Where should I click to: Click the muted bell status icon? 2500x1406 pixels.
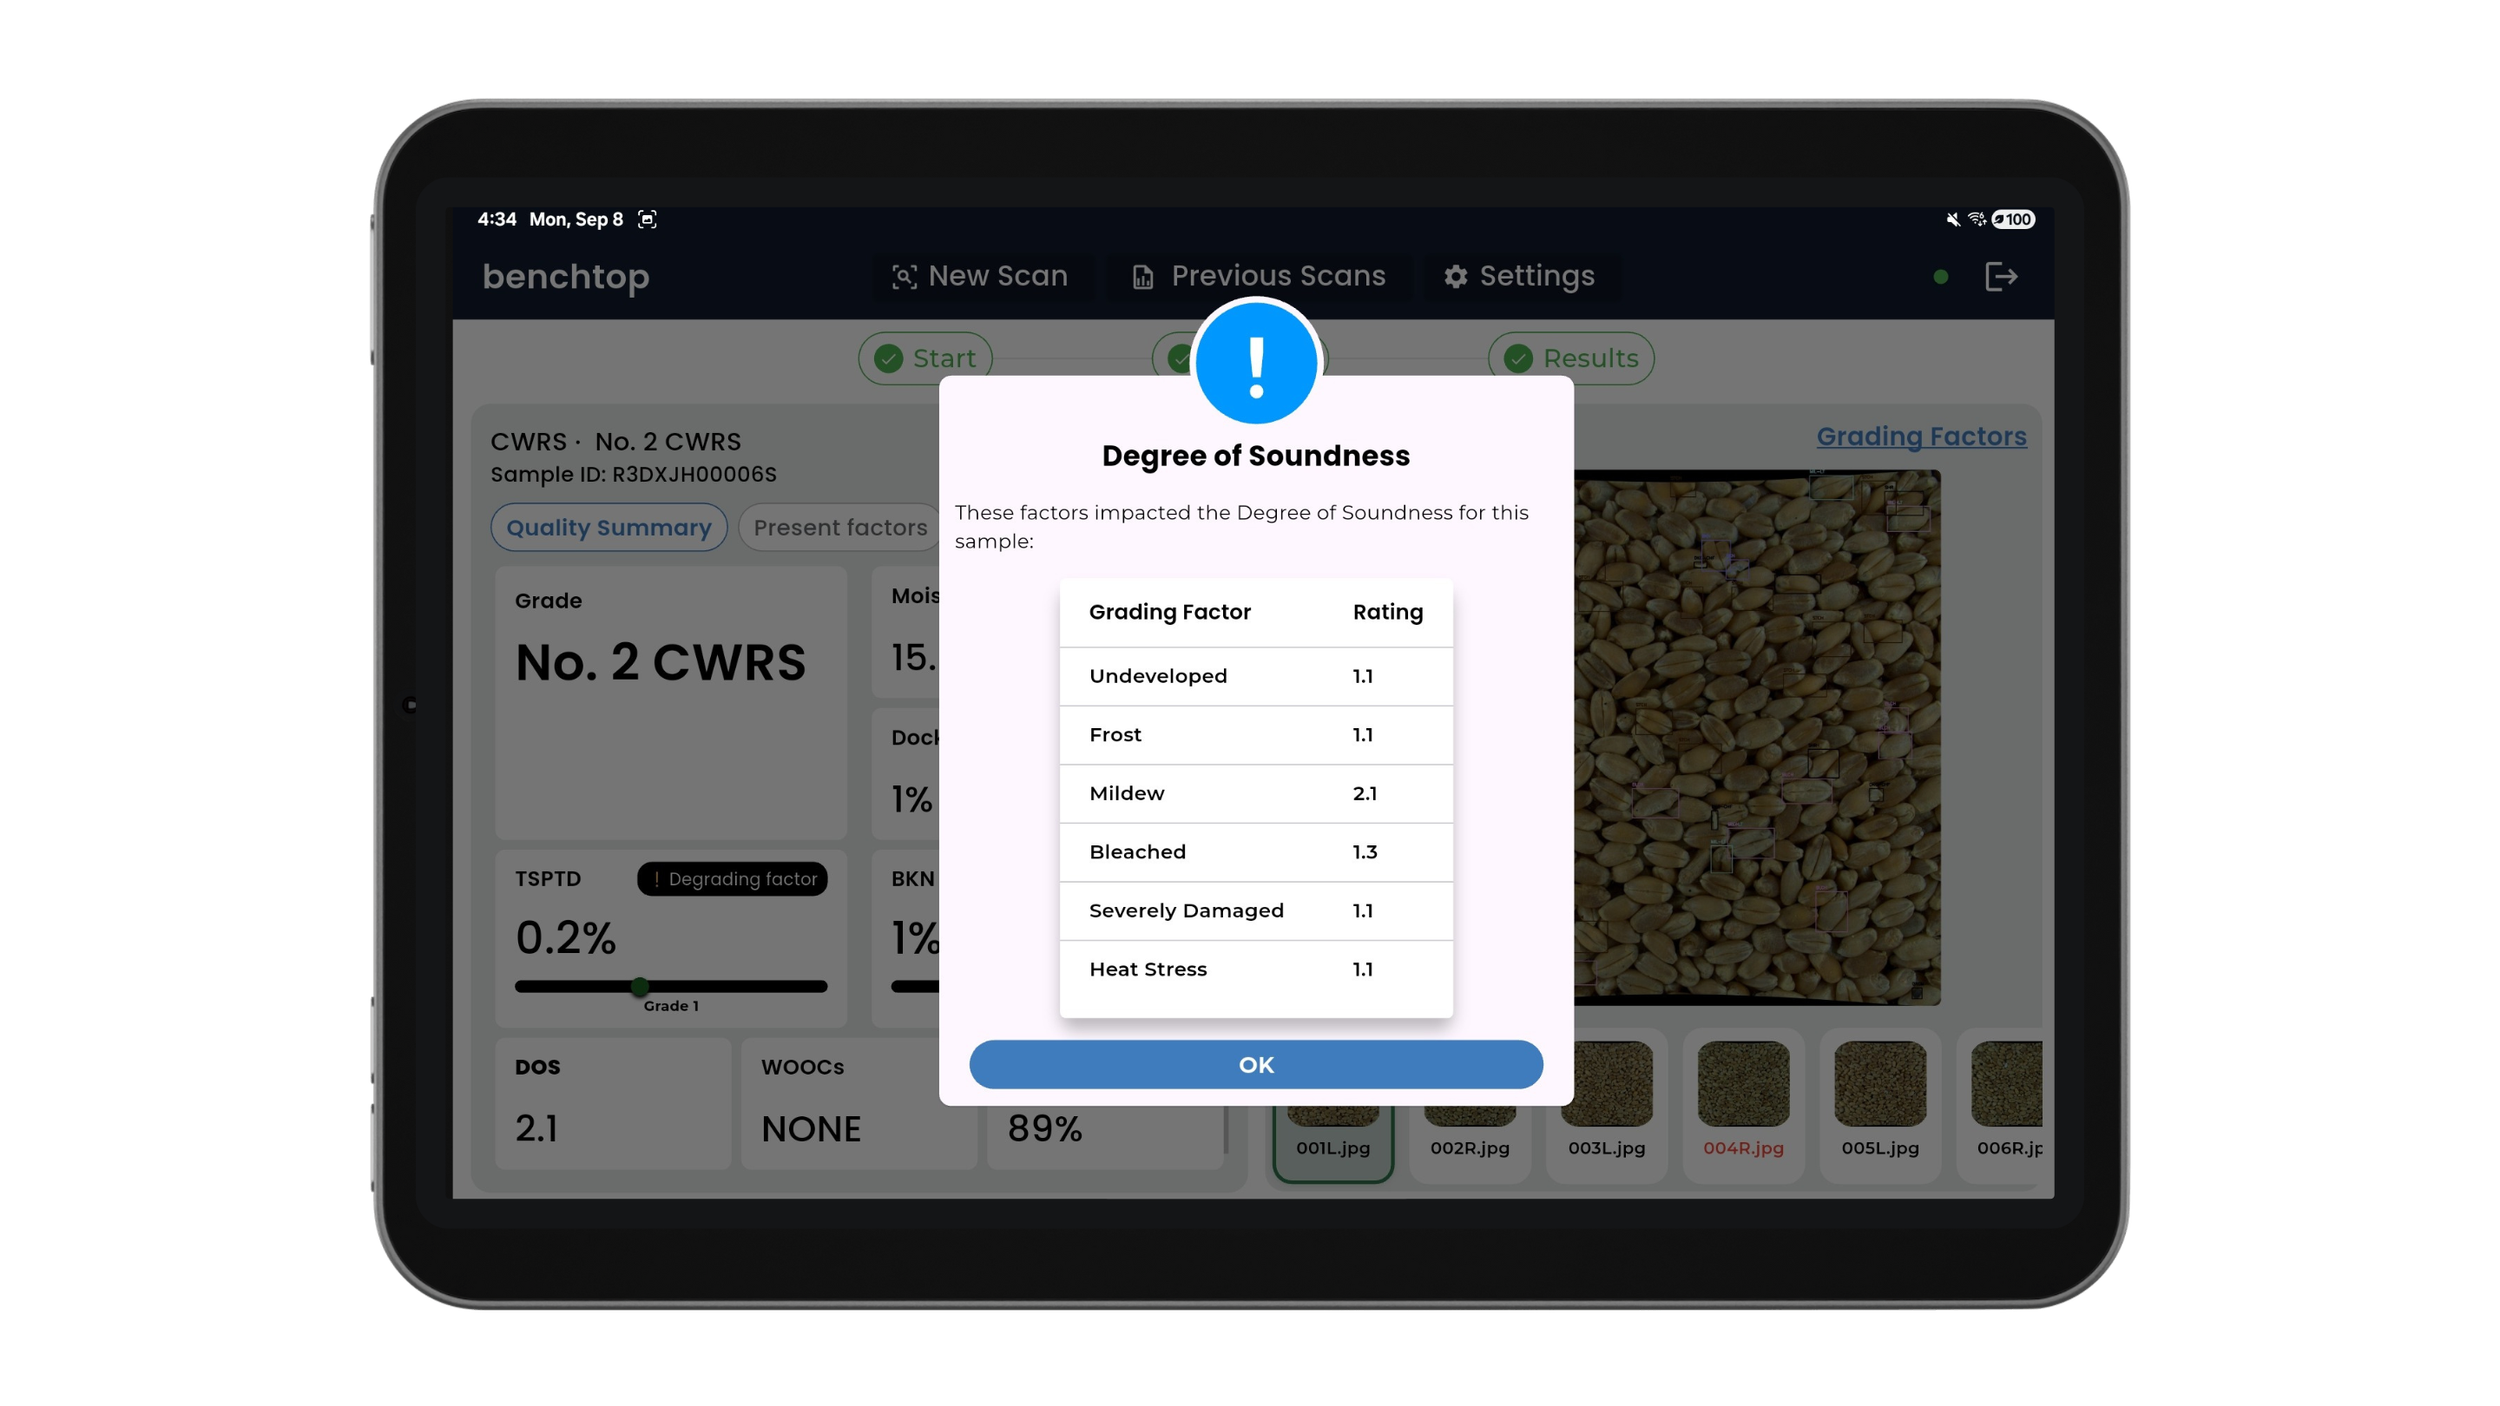tap(1952, 219)
